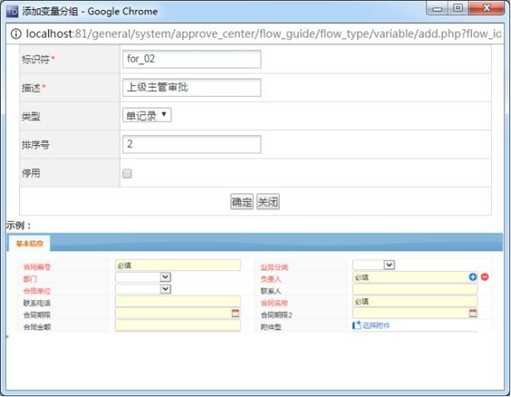Open the 类型 dropdown showing 单记录
The height and width of the screenshot is (397, 511).
point(147,115)
